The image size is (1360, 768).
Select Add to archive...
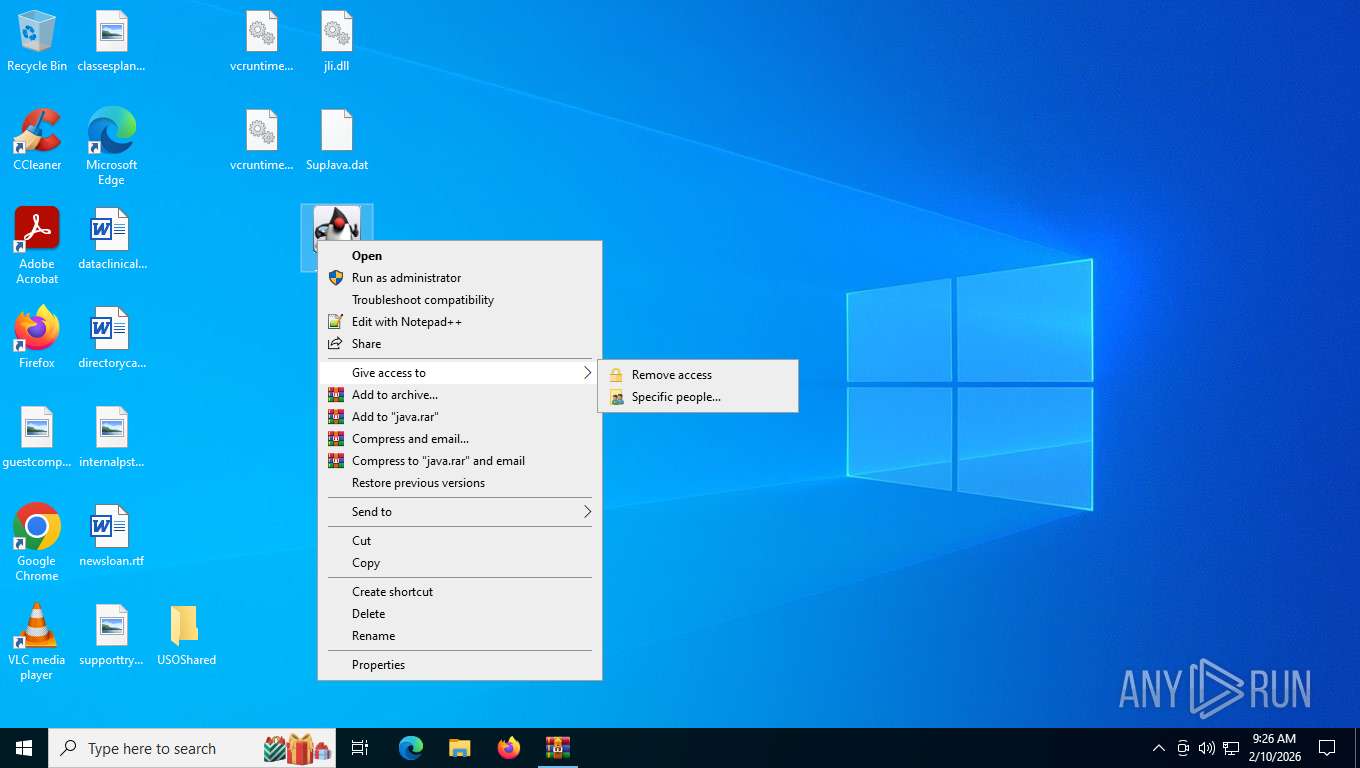coord(460,395)
